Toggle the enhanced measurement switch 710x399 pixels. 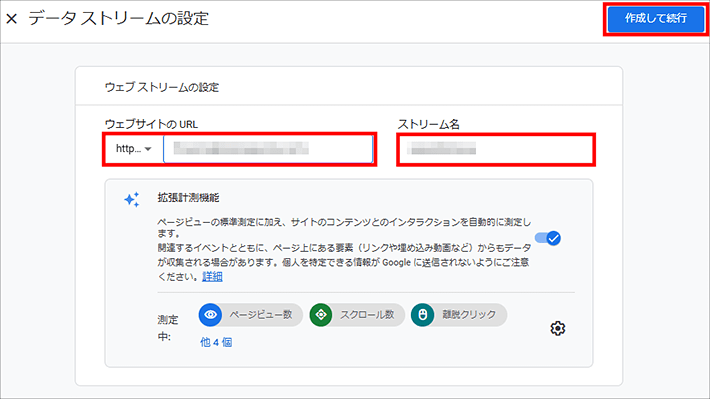click(x=548, y=238)
